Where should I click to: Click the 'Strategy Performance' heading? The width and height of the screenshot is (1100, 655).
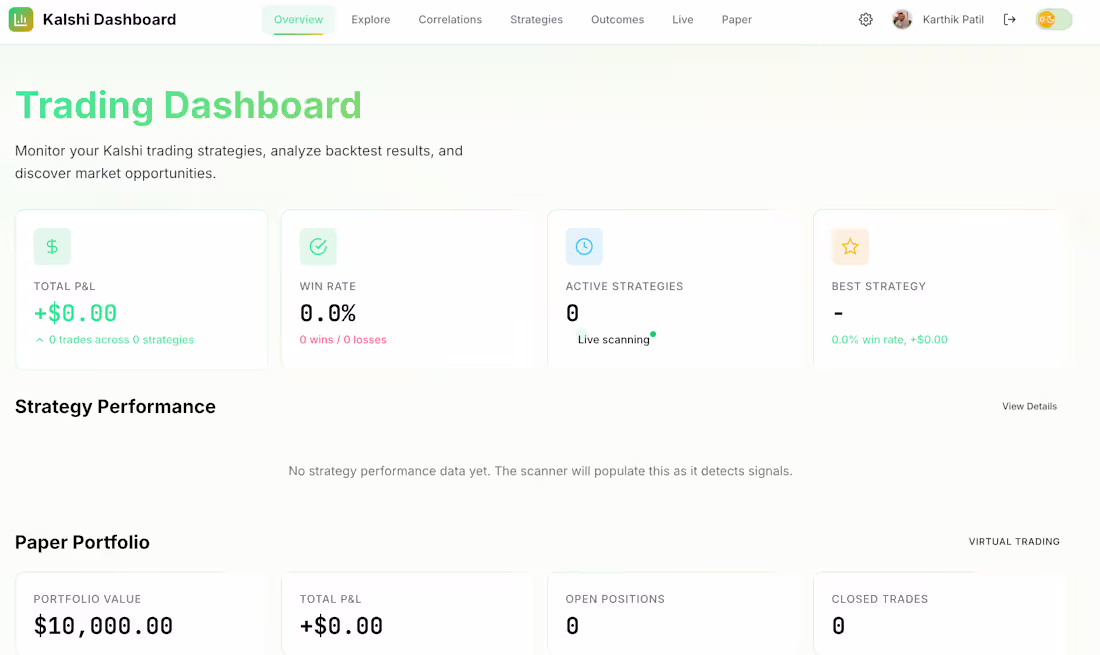point(115,407)
